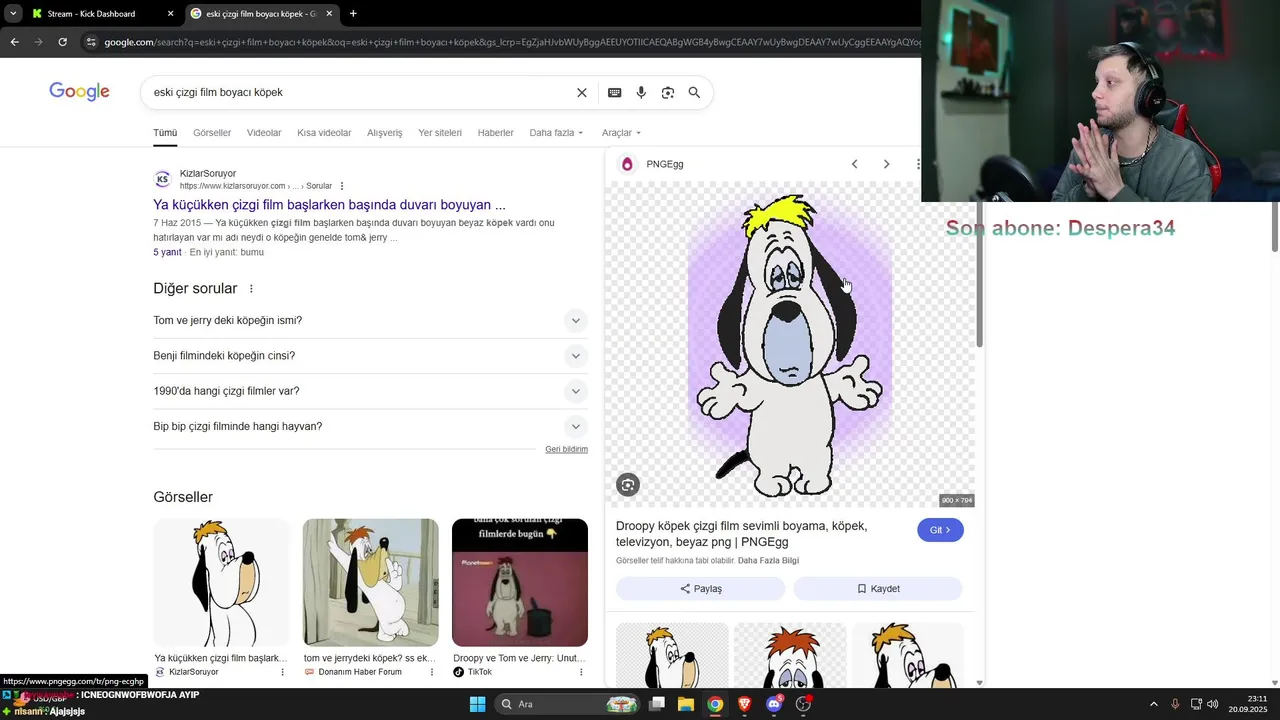Go back in browser history
Viewport: 1280px width, 720px height.
(14, 42)
